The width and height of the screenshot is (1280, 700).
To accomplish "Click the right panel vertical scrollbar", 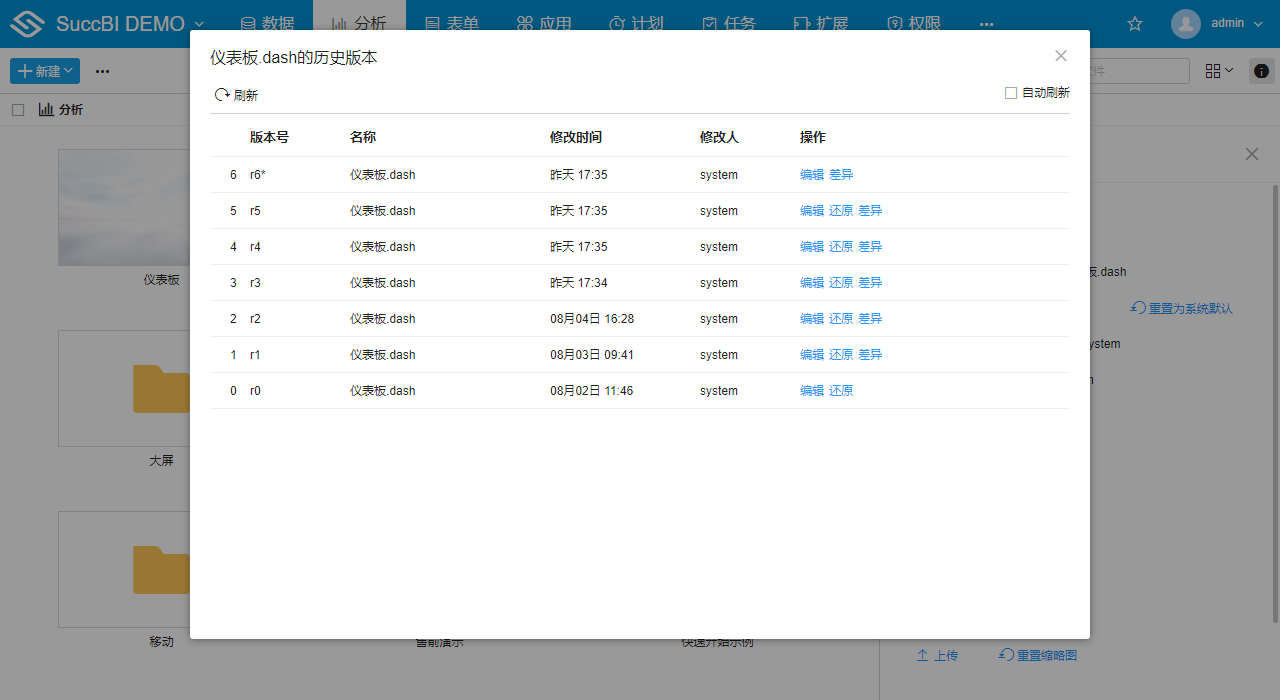I will (1275, 400).
